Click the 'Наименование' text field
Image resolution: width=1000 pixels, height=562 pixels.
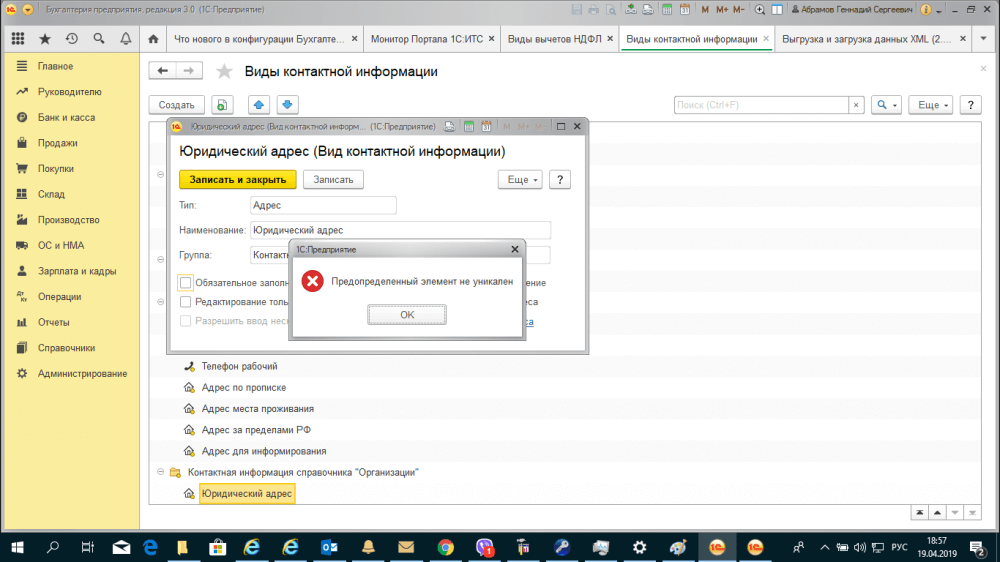(x=400, y=230)
